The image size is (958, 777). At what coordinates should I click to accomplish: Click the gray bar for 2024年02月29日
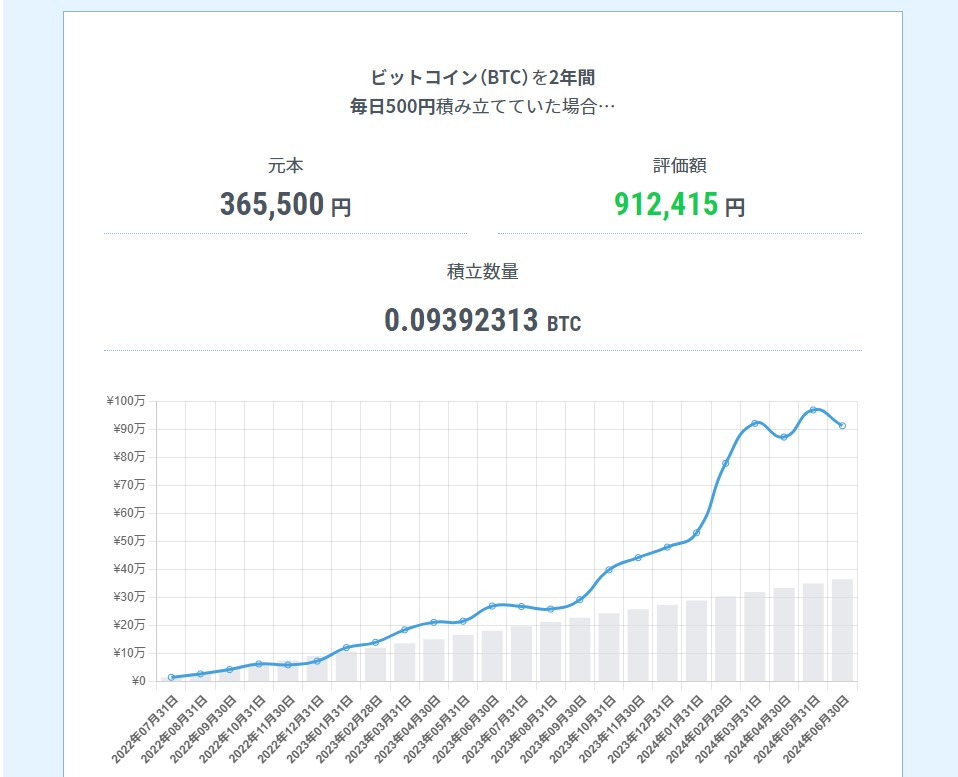click(x=726, y=639)
